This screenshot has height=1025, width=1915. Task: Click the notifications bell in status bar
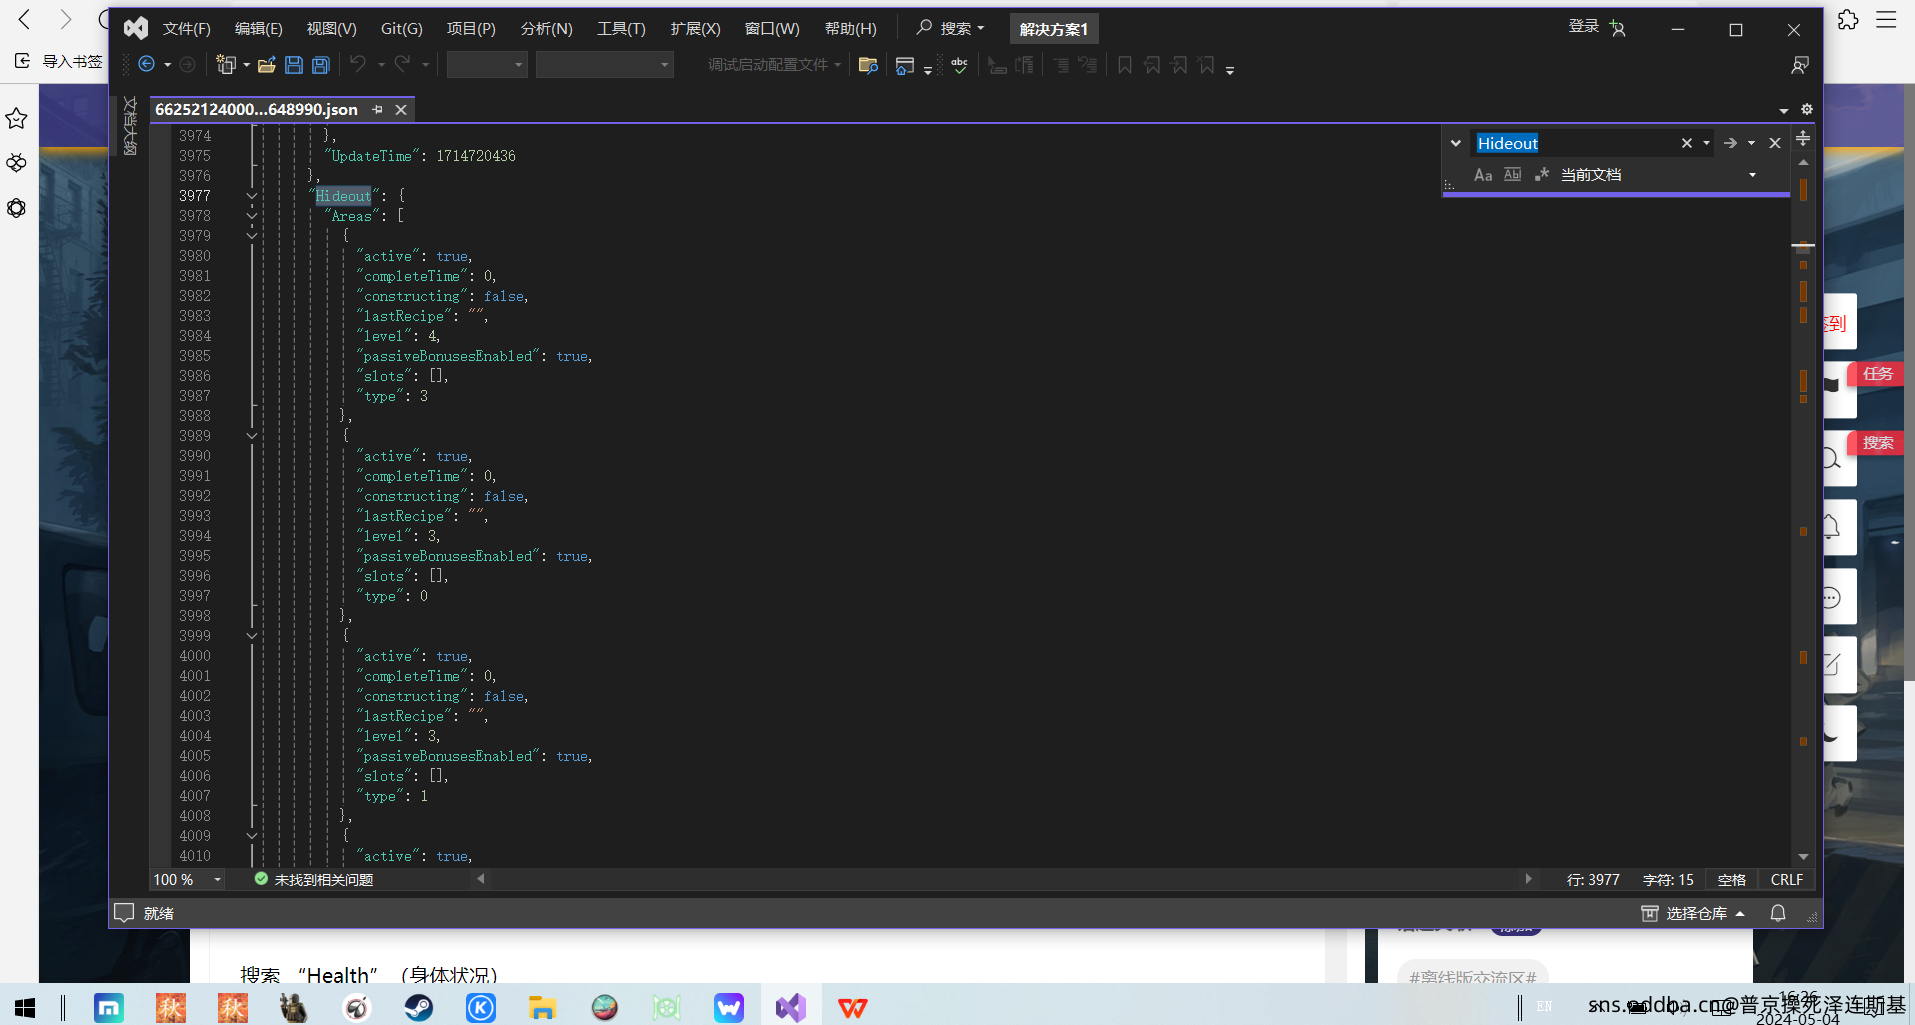click(x=1777, y=913)
